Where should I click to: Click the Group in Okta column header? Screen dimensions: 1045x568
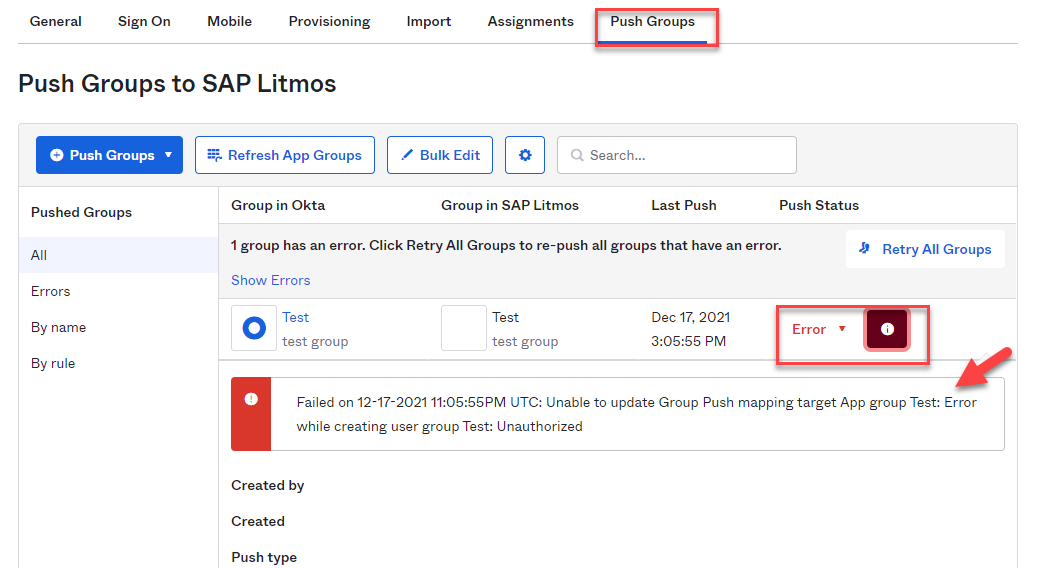(x=278, y=205)
